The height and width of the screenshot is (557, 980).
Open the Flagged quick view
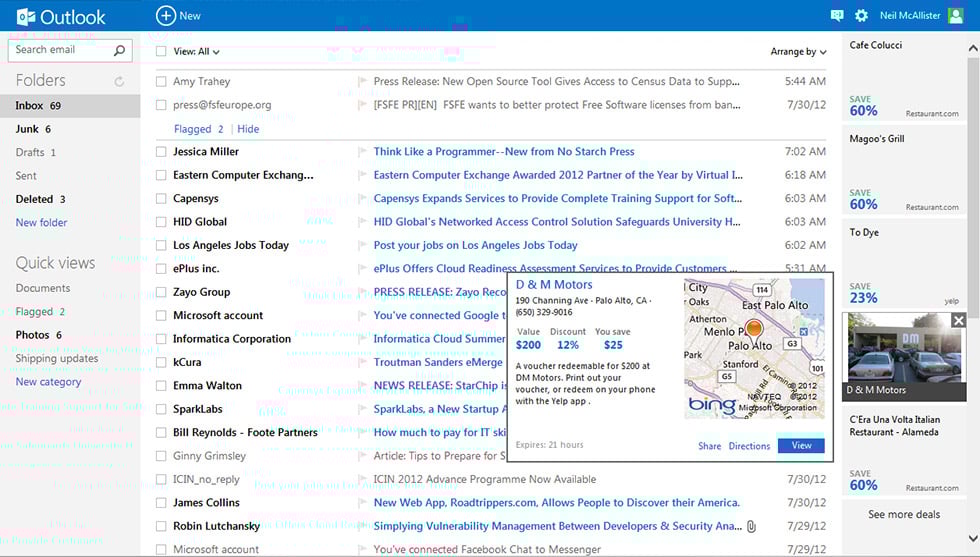40,311
